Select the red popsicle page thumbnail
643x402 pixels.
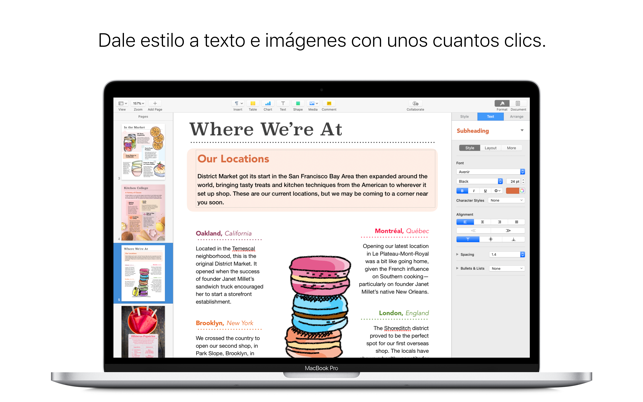(x=143, y=331)
